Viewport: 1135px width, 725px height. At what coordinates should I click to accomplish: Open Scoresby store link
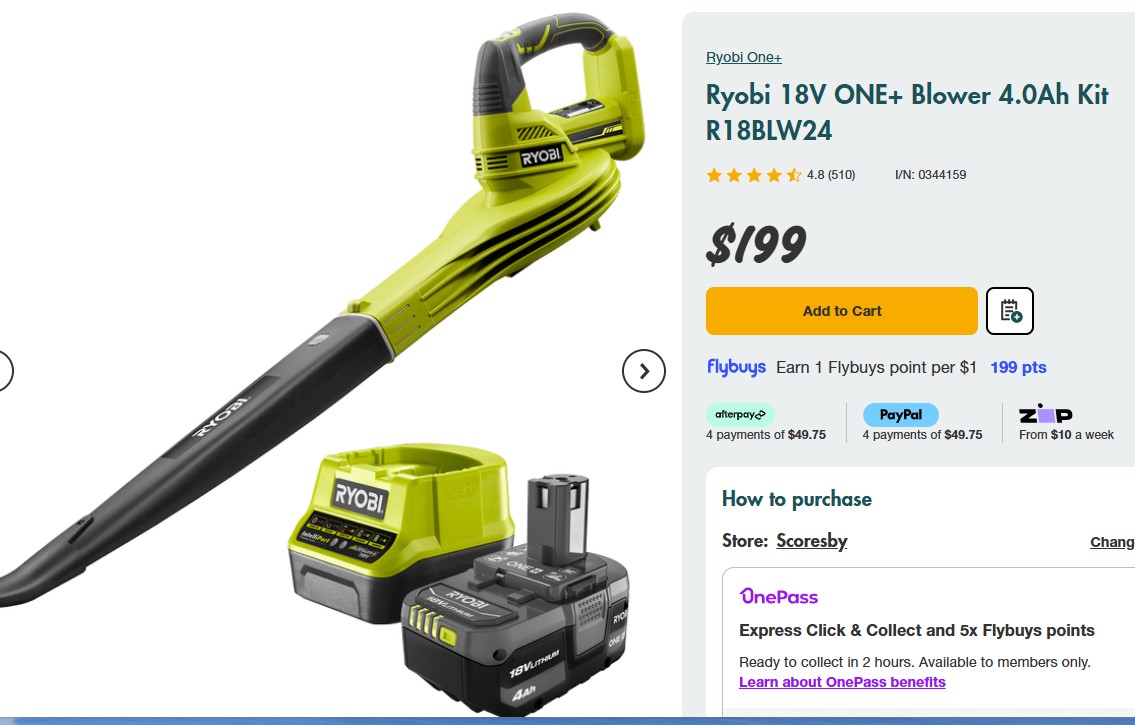[811, 541]
